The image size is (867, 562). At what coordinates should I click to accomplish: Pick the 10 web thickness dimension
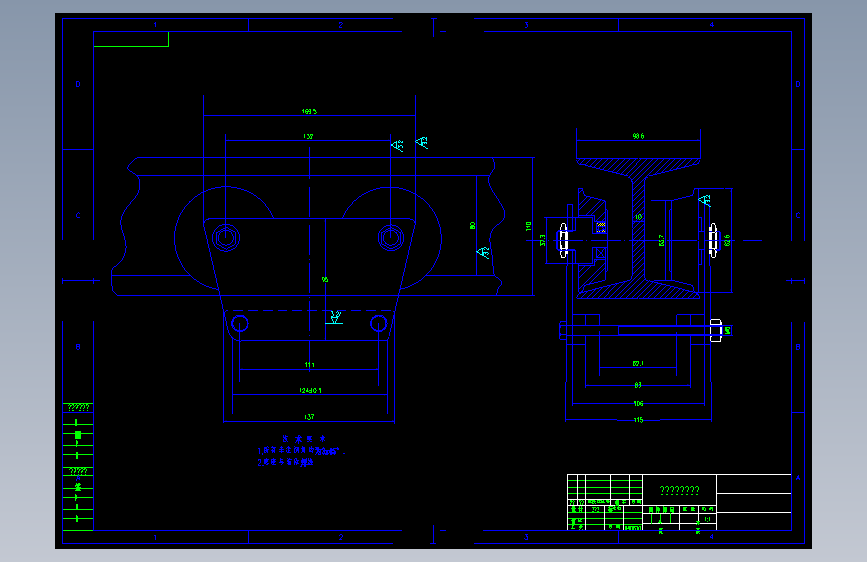click(x=639, y=217)
